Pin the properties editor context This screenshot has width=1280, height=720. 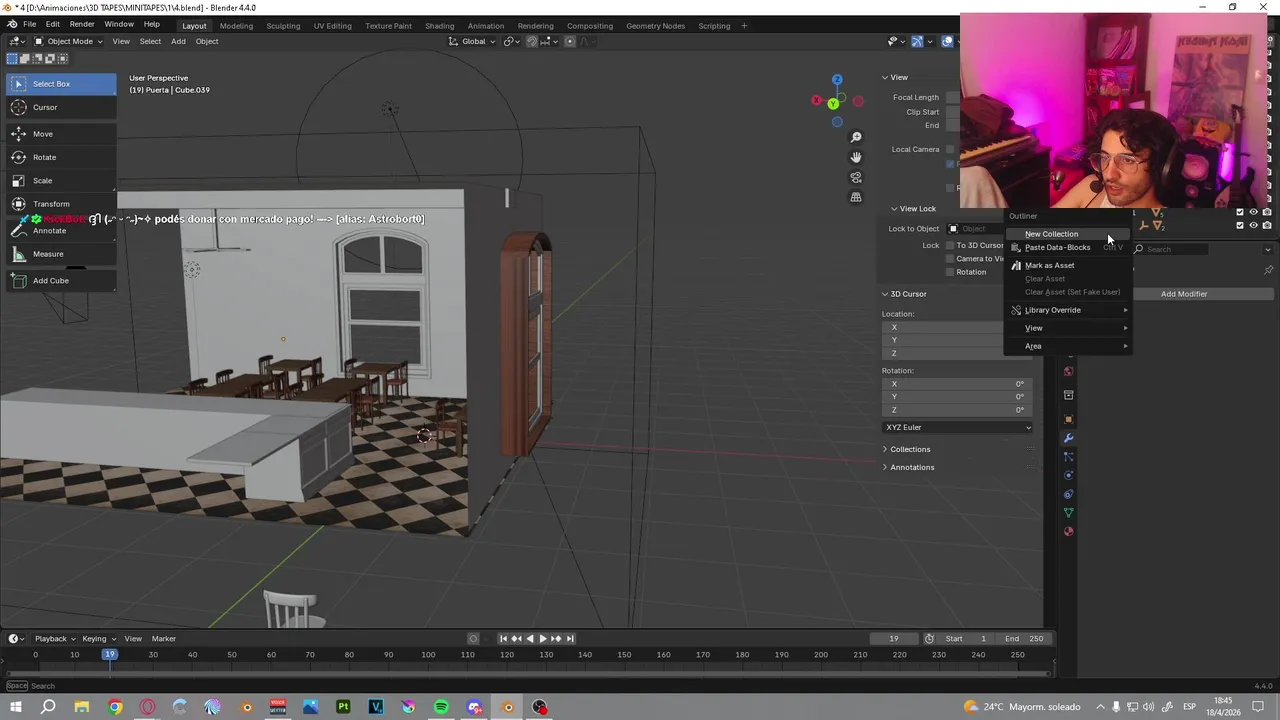[1268, 270]
